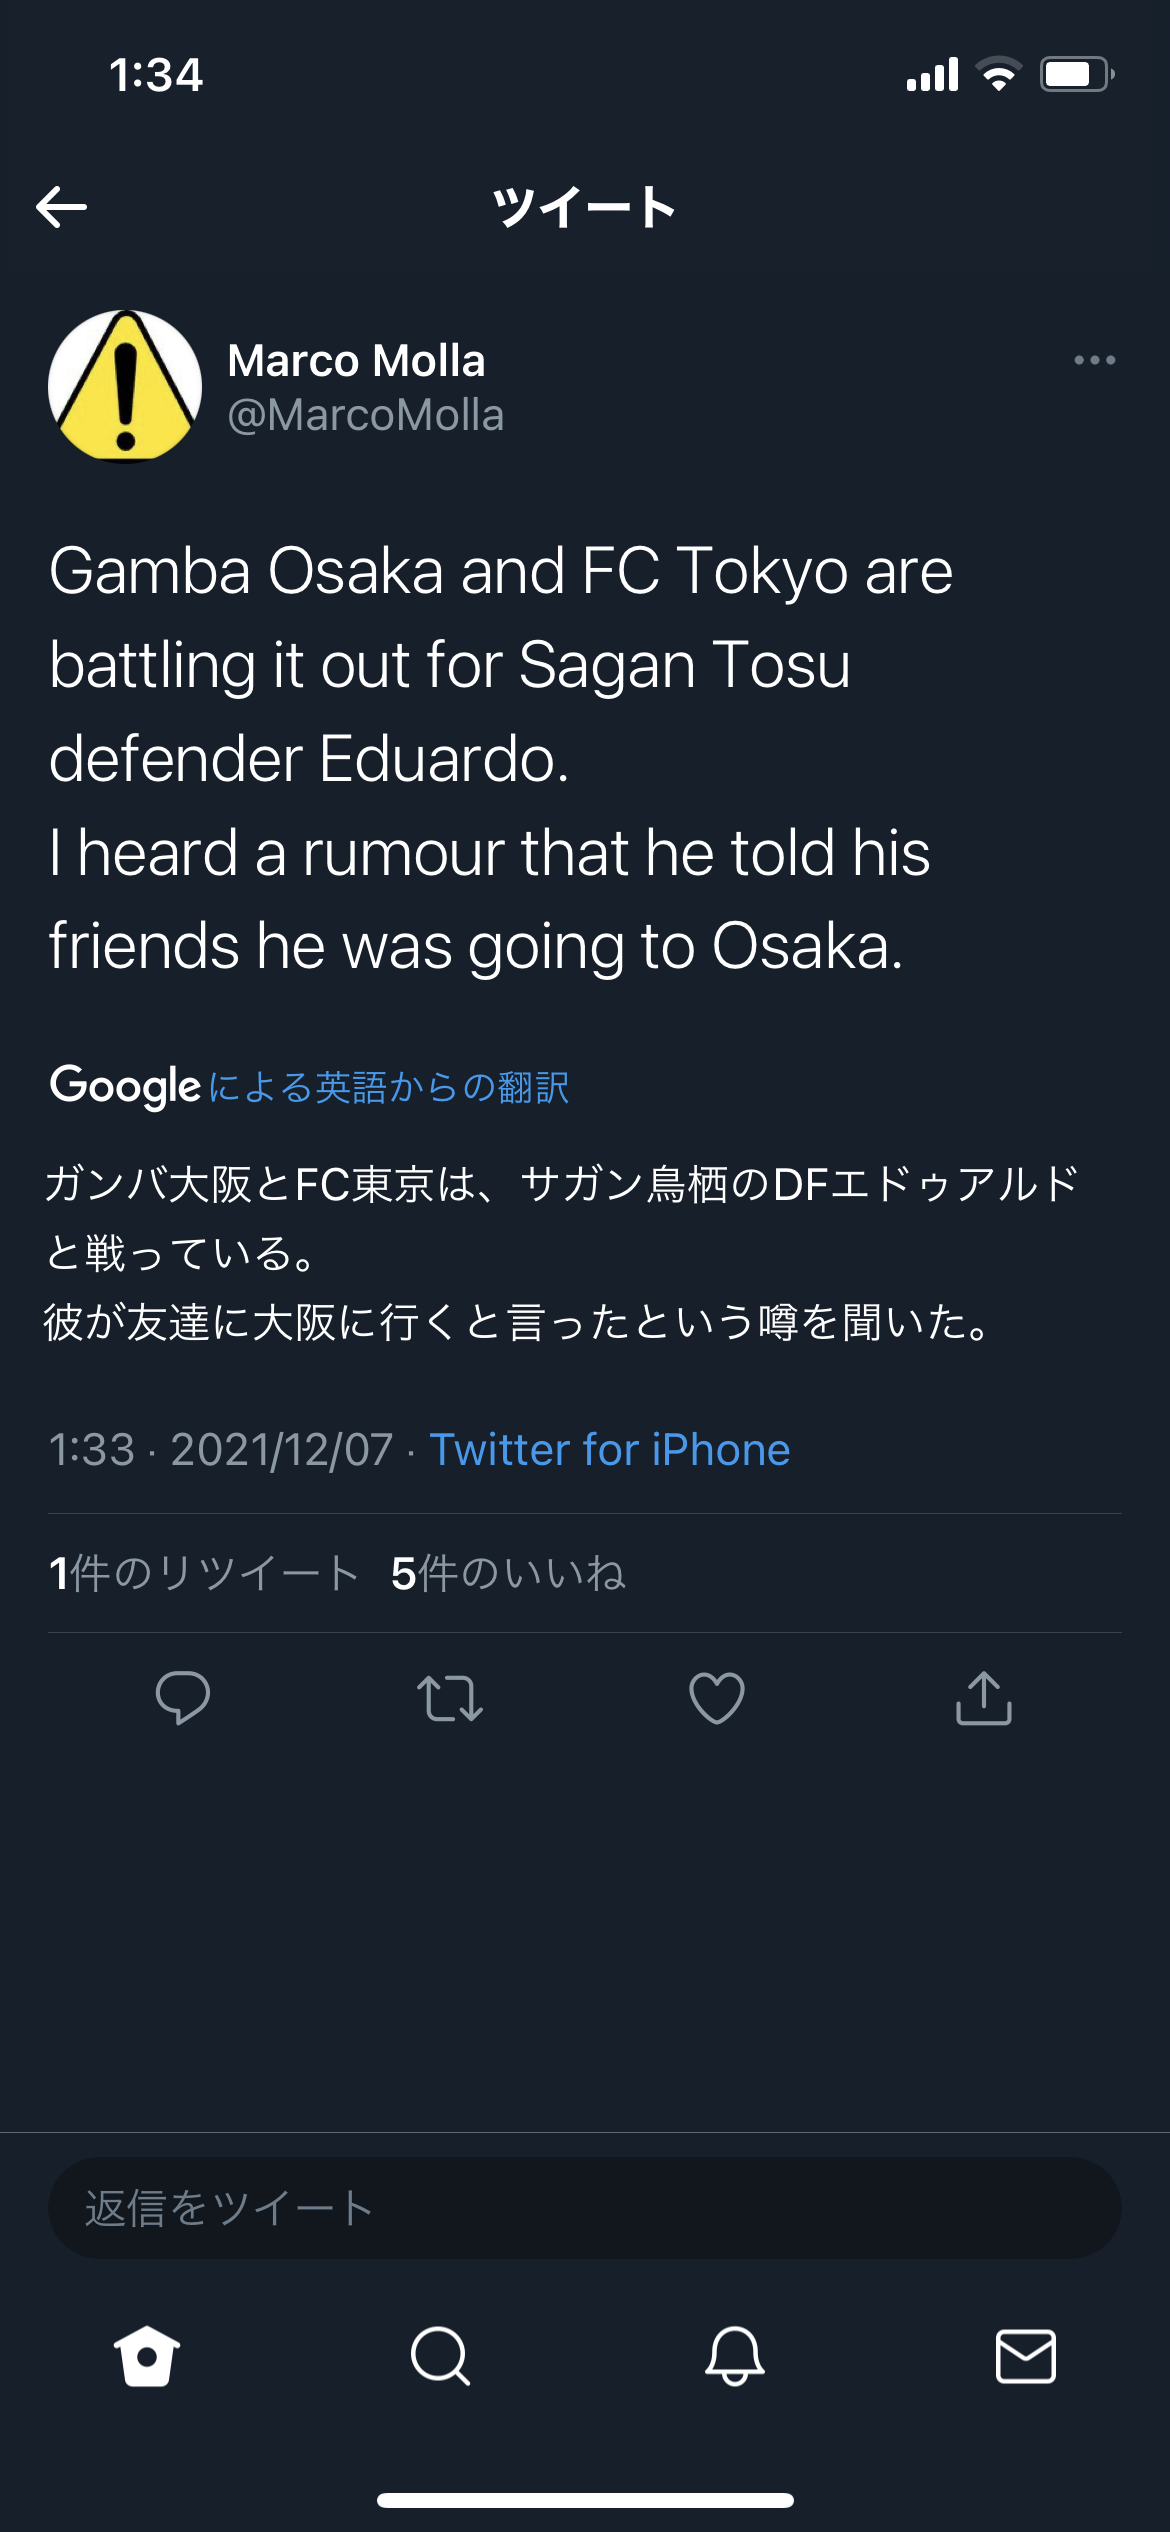
Task: Open the Twitter for iPhone source link
Action: [x=610, y=1450]
